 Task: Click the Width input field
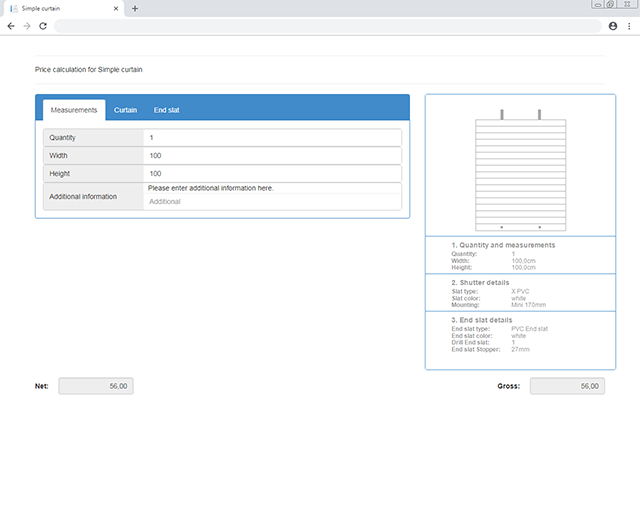[272, 156]
